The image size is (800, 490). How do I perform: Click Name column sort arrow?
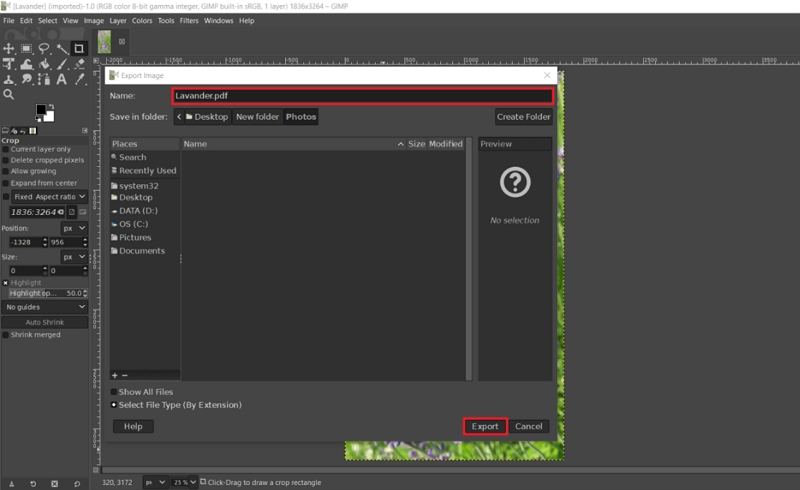click(401, 144)
